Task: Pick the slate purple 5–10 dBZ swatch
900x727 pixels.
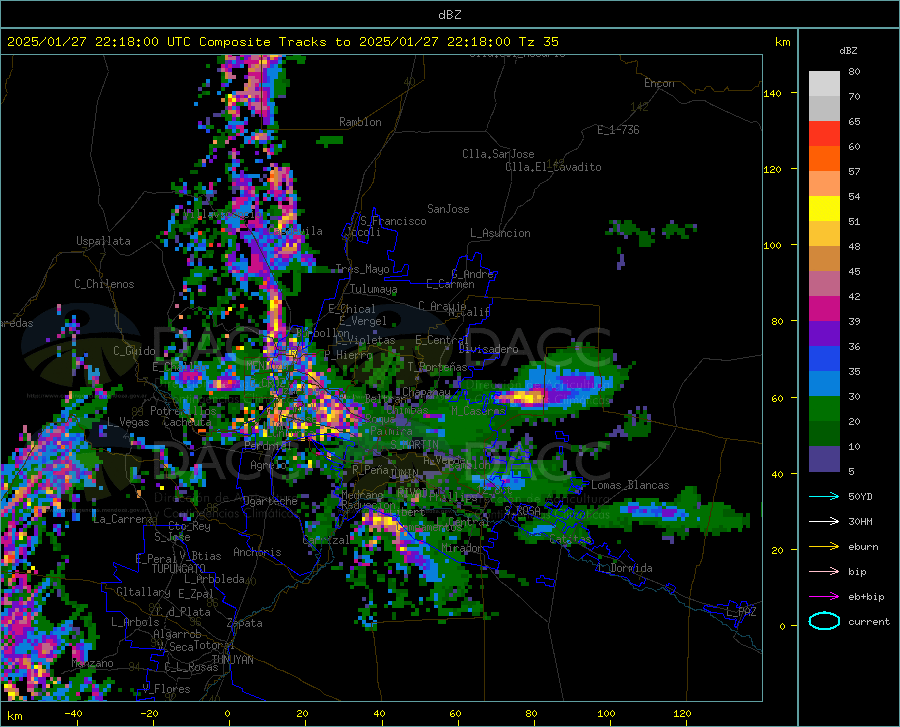Action: [x=824, y=459]
